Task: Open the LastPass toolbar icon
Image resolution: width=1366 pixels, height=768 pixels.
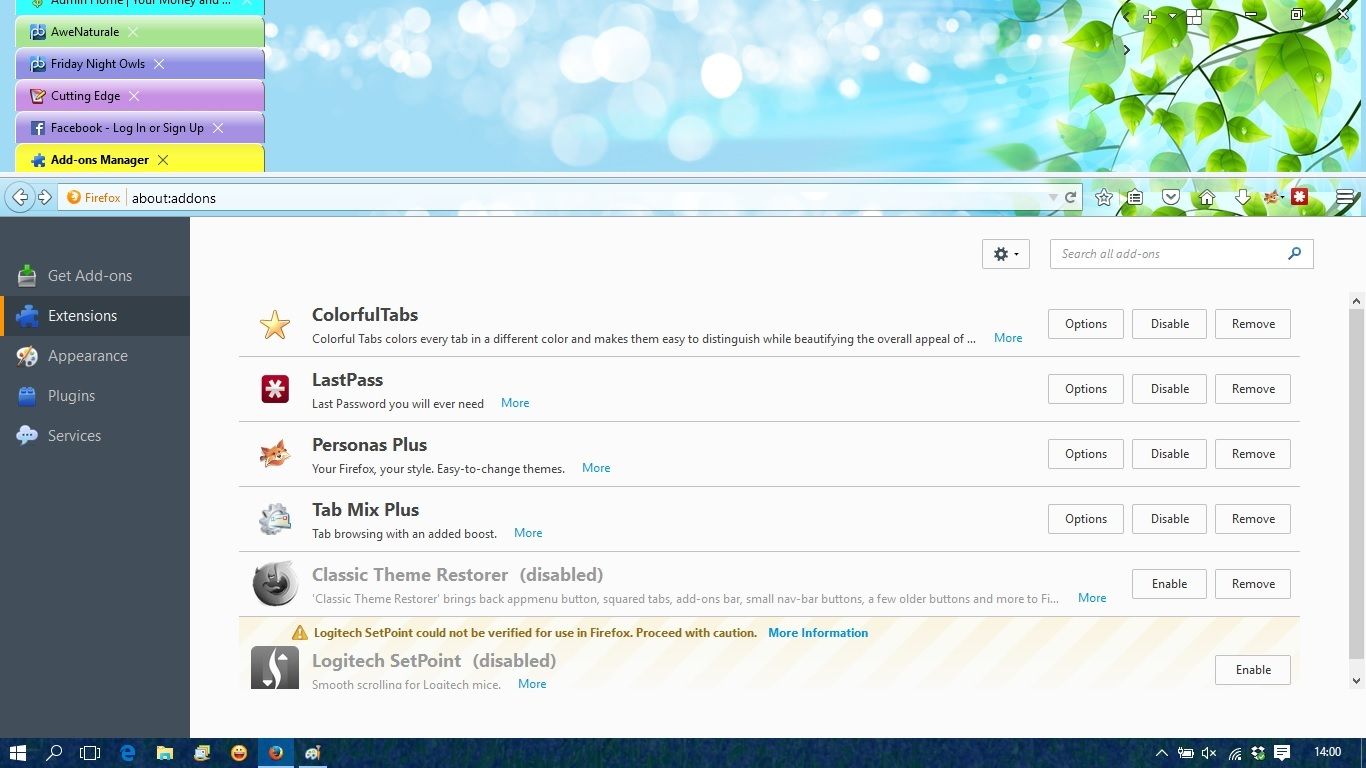Action: (x=1300, y=197)
